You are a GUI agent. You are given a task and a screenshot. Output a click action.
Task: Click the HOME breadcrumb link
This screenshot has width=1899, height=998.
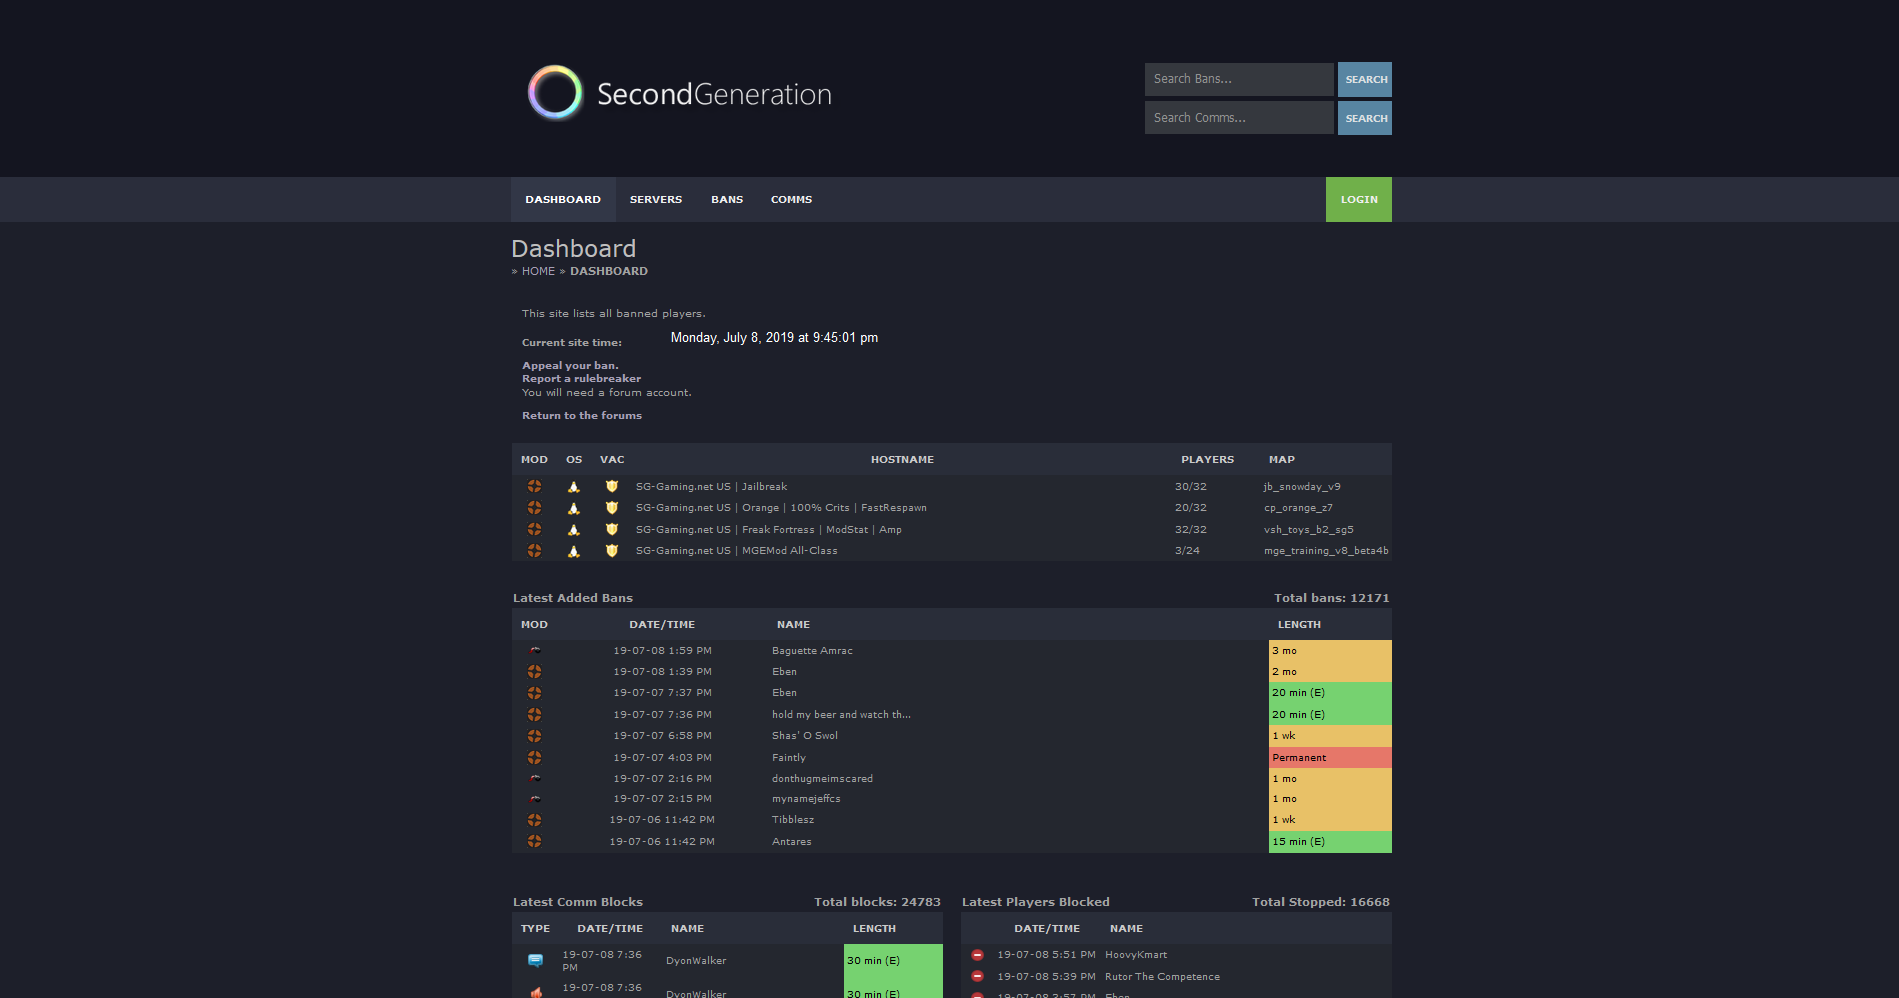(538, 272)
